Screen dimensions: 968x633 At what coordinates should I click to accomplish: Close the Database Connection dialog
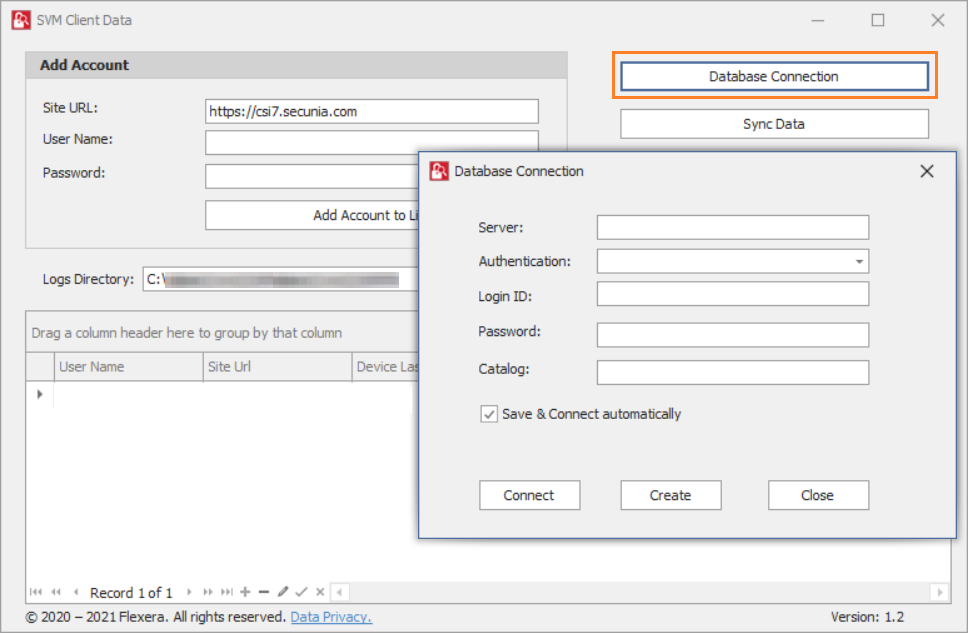(x=927, y=171)
